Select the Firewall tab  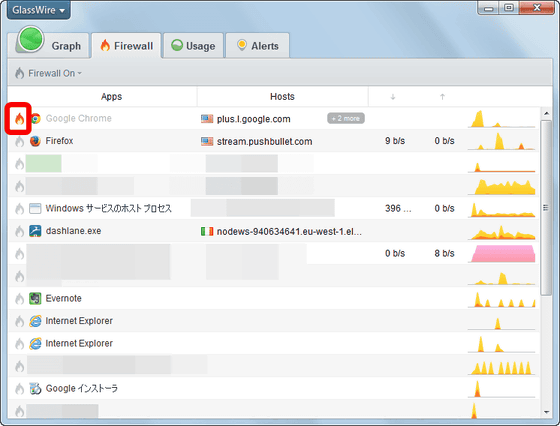click(x=127, y=45)
